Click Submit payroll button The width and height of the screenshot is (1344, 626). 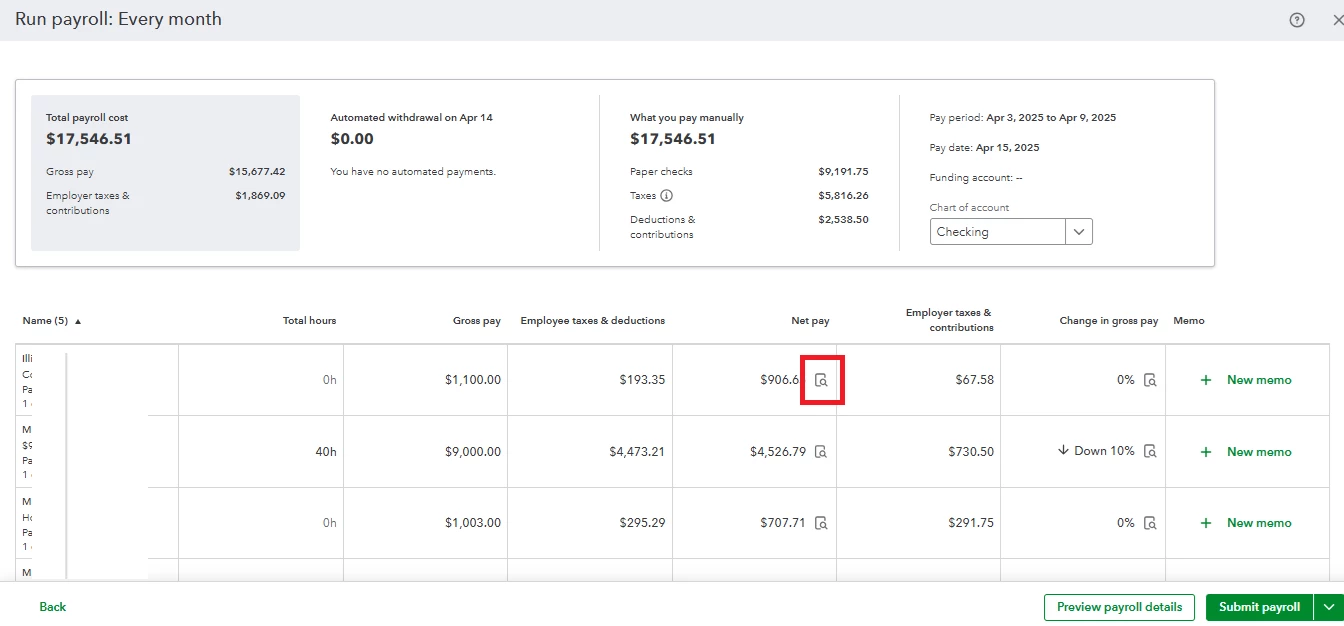pos(1260,607)
